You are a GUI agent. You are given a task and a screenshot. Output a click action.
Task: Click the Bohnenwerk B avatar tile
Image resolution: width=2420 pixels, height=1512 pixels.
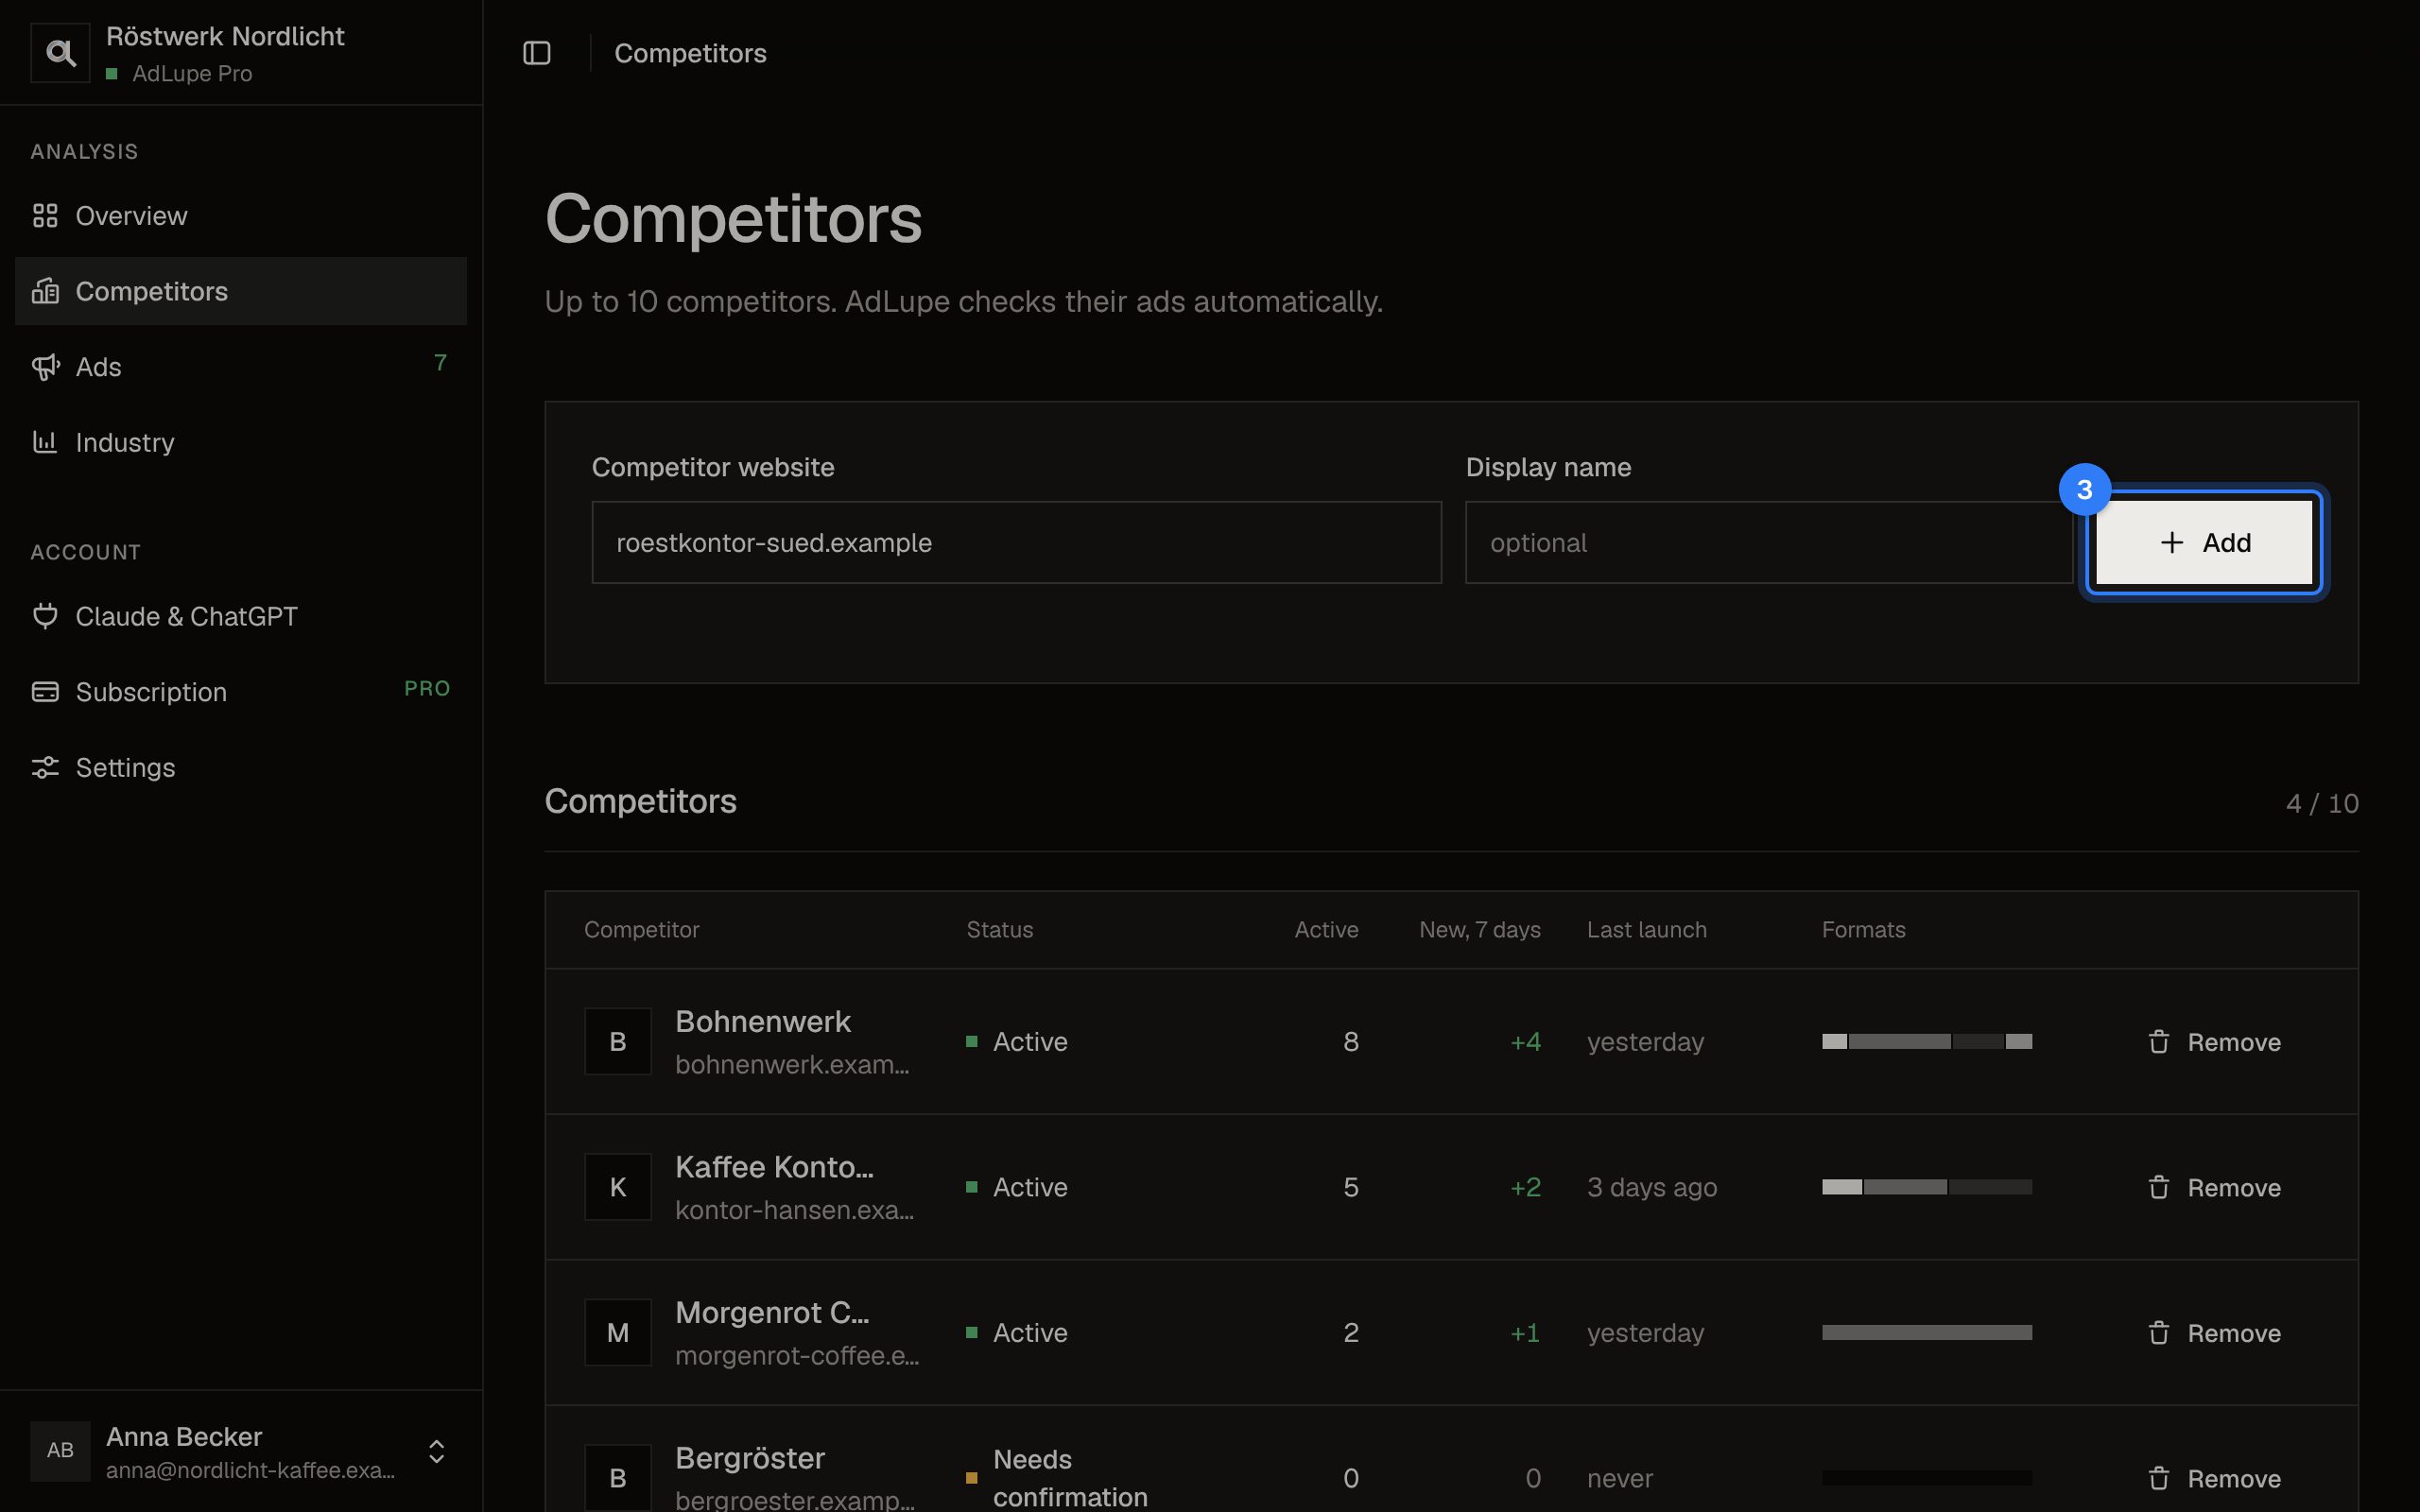(x=618, y=1041)
